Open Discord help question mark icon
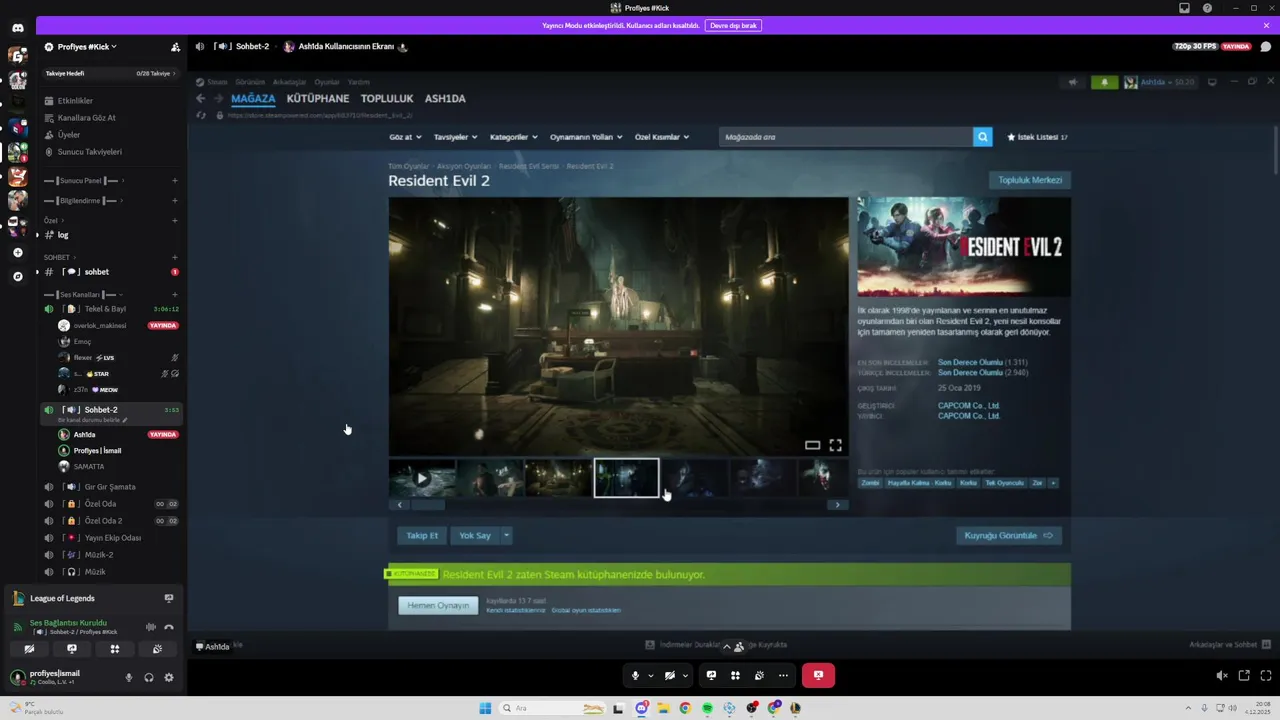Image resolution: width=1280 pixels, height=720 pixels. click(x=1207, y=8)
